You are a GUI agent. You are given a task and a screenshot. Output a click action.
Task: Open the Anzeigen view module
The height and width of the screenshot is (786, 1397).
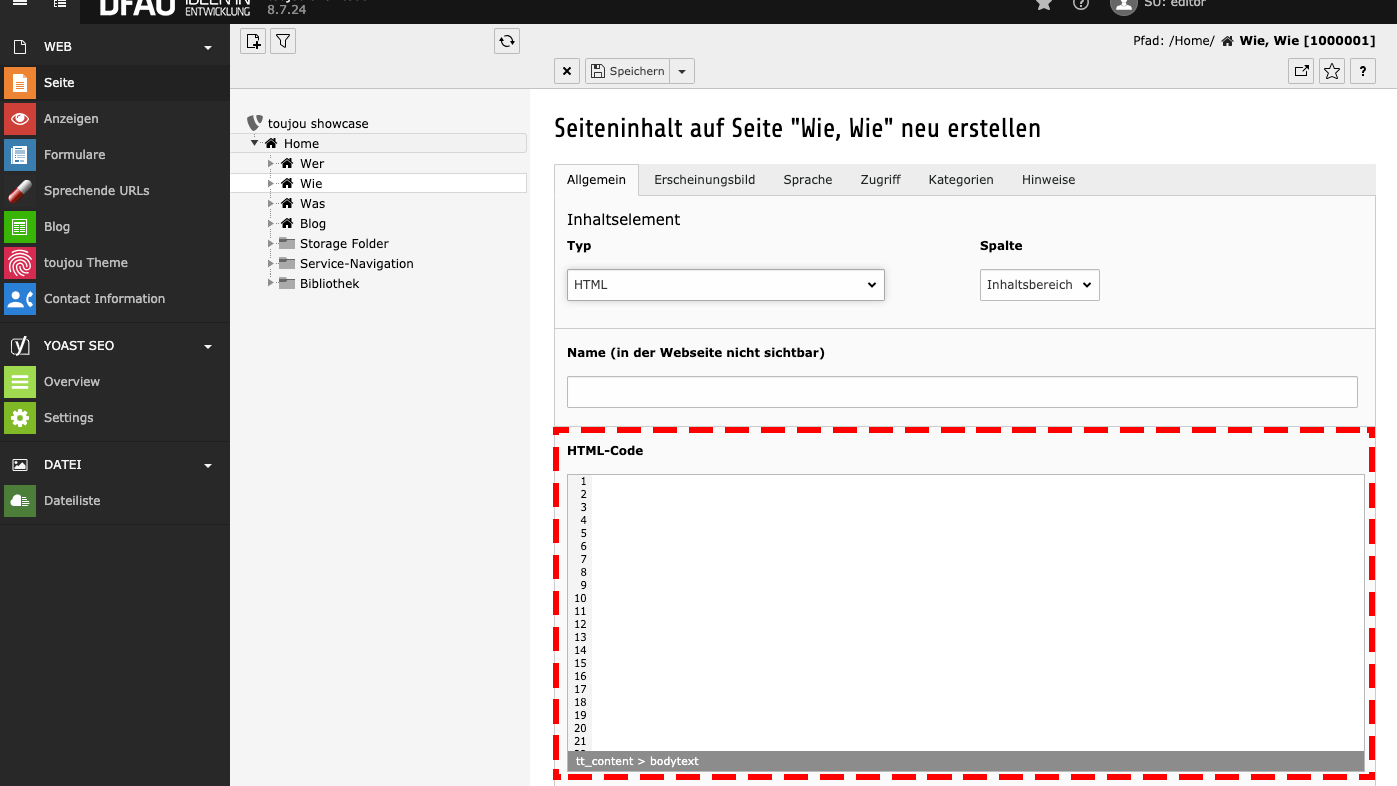click(x=70, y=119)
